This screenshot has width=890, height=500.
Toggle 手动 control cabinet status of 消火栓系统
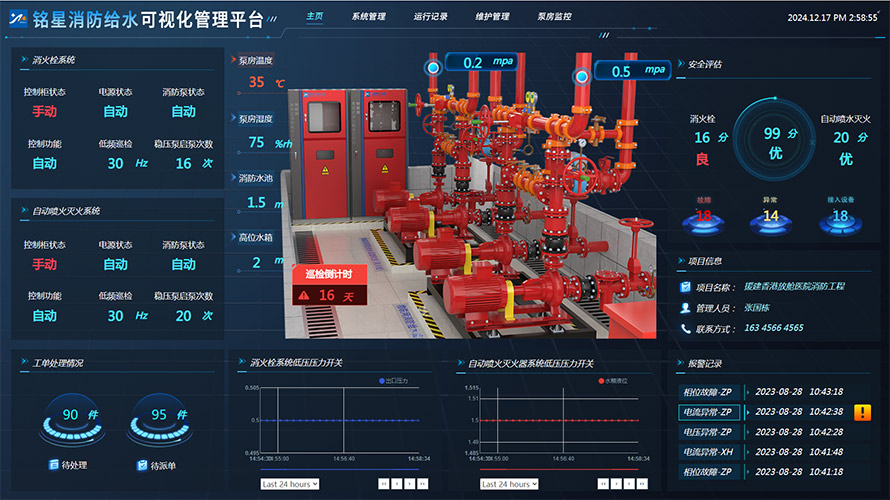[44, 111]
